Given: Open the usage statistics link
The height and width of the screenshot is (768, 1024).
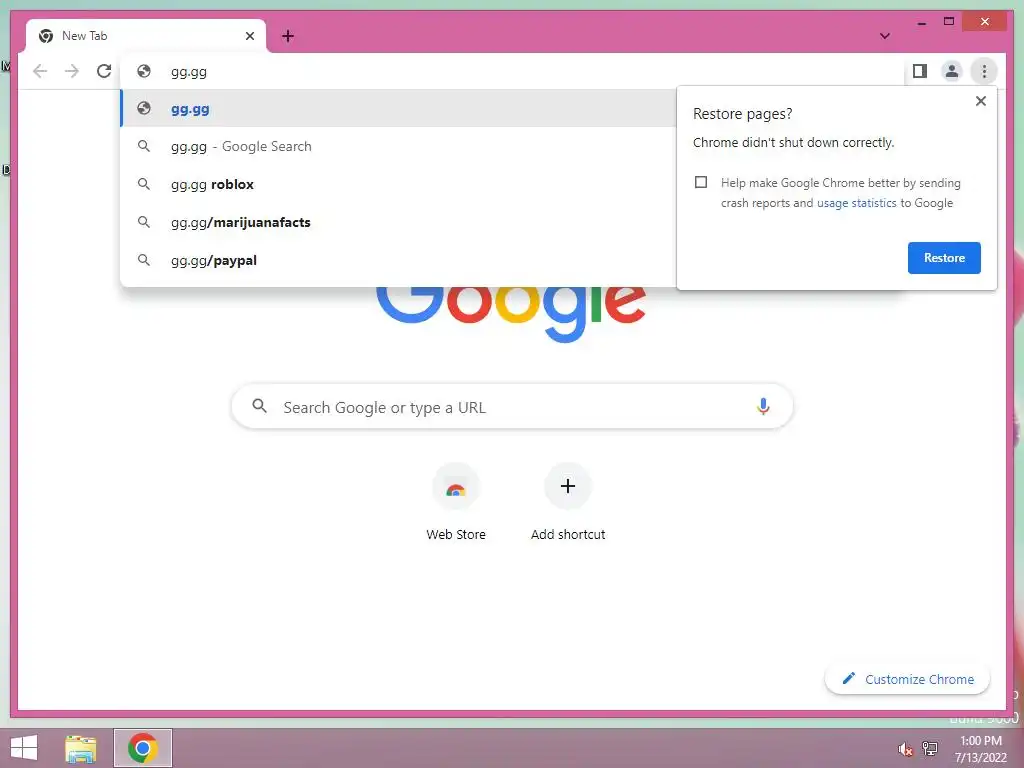Looking at the screenshot, I should (856, 203).
